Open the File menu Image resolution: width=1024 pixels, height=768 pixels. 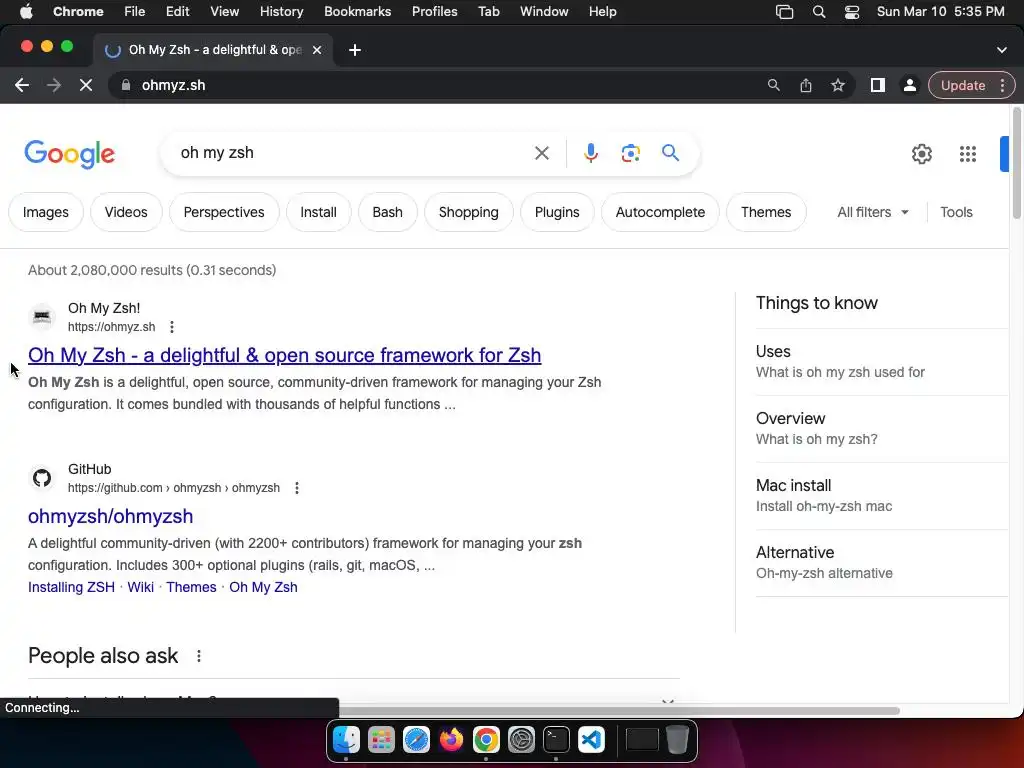(135, 12)
